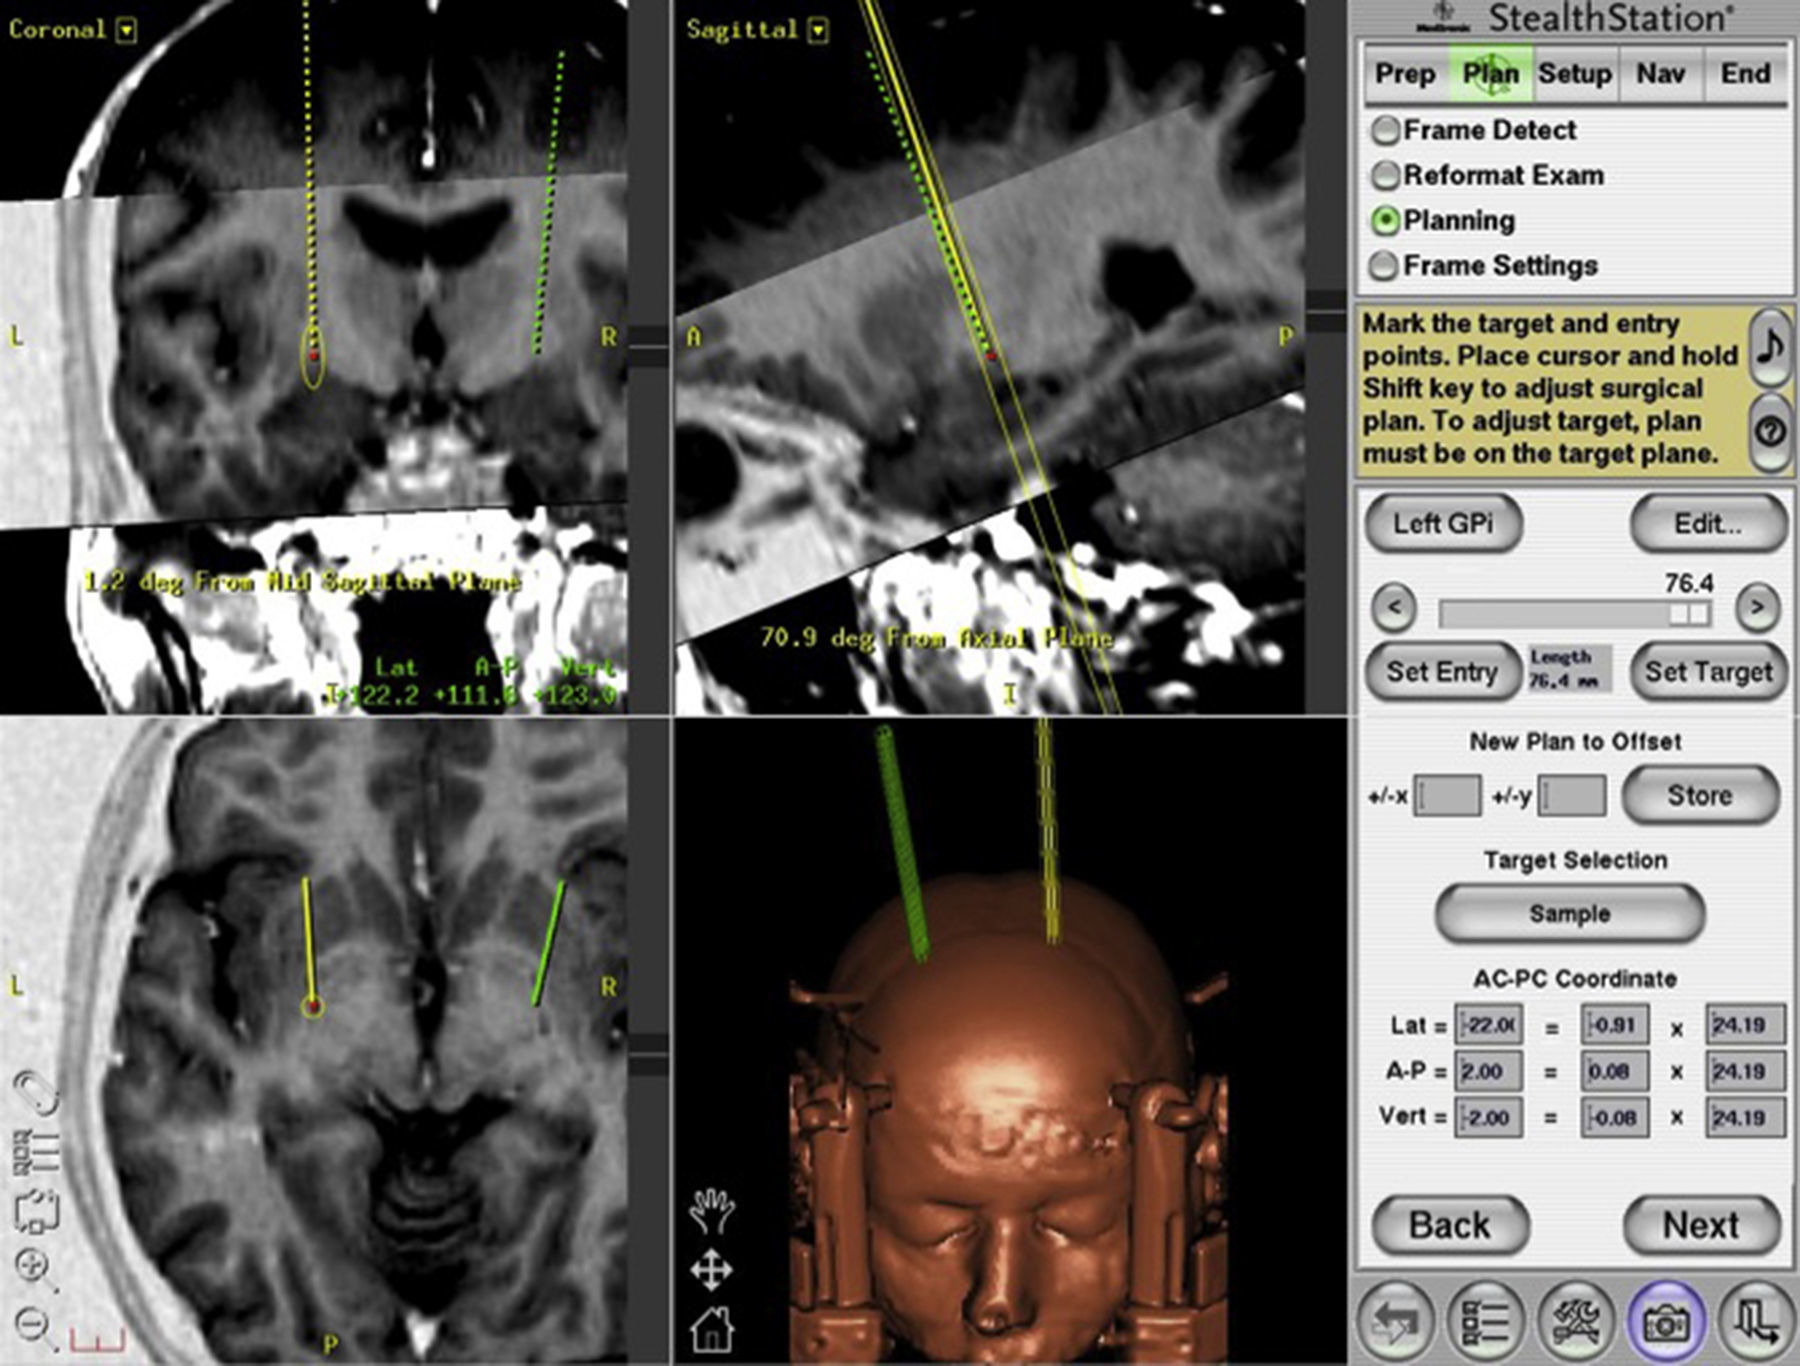Select the hand grab tool in 3D view
Image resolution: width=1800 pixels, height=1366 pixels.
(711, 1210)
